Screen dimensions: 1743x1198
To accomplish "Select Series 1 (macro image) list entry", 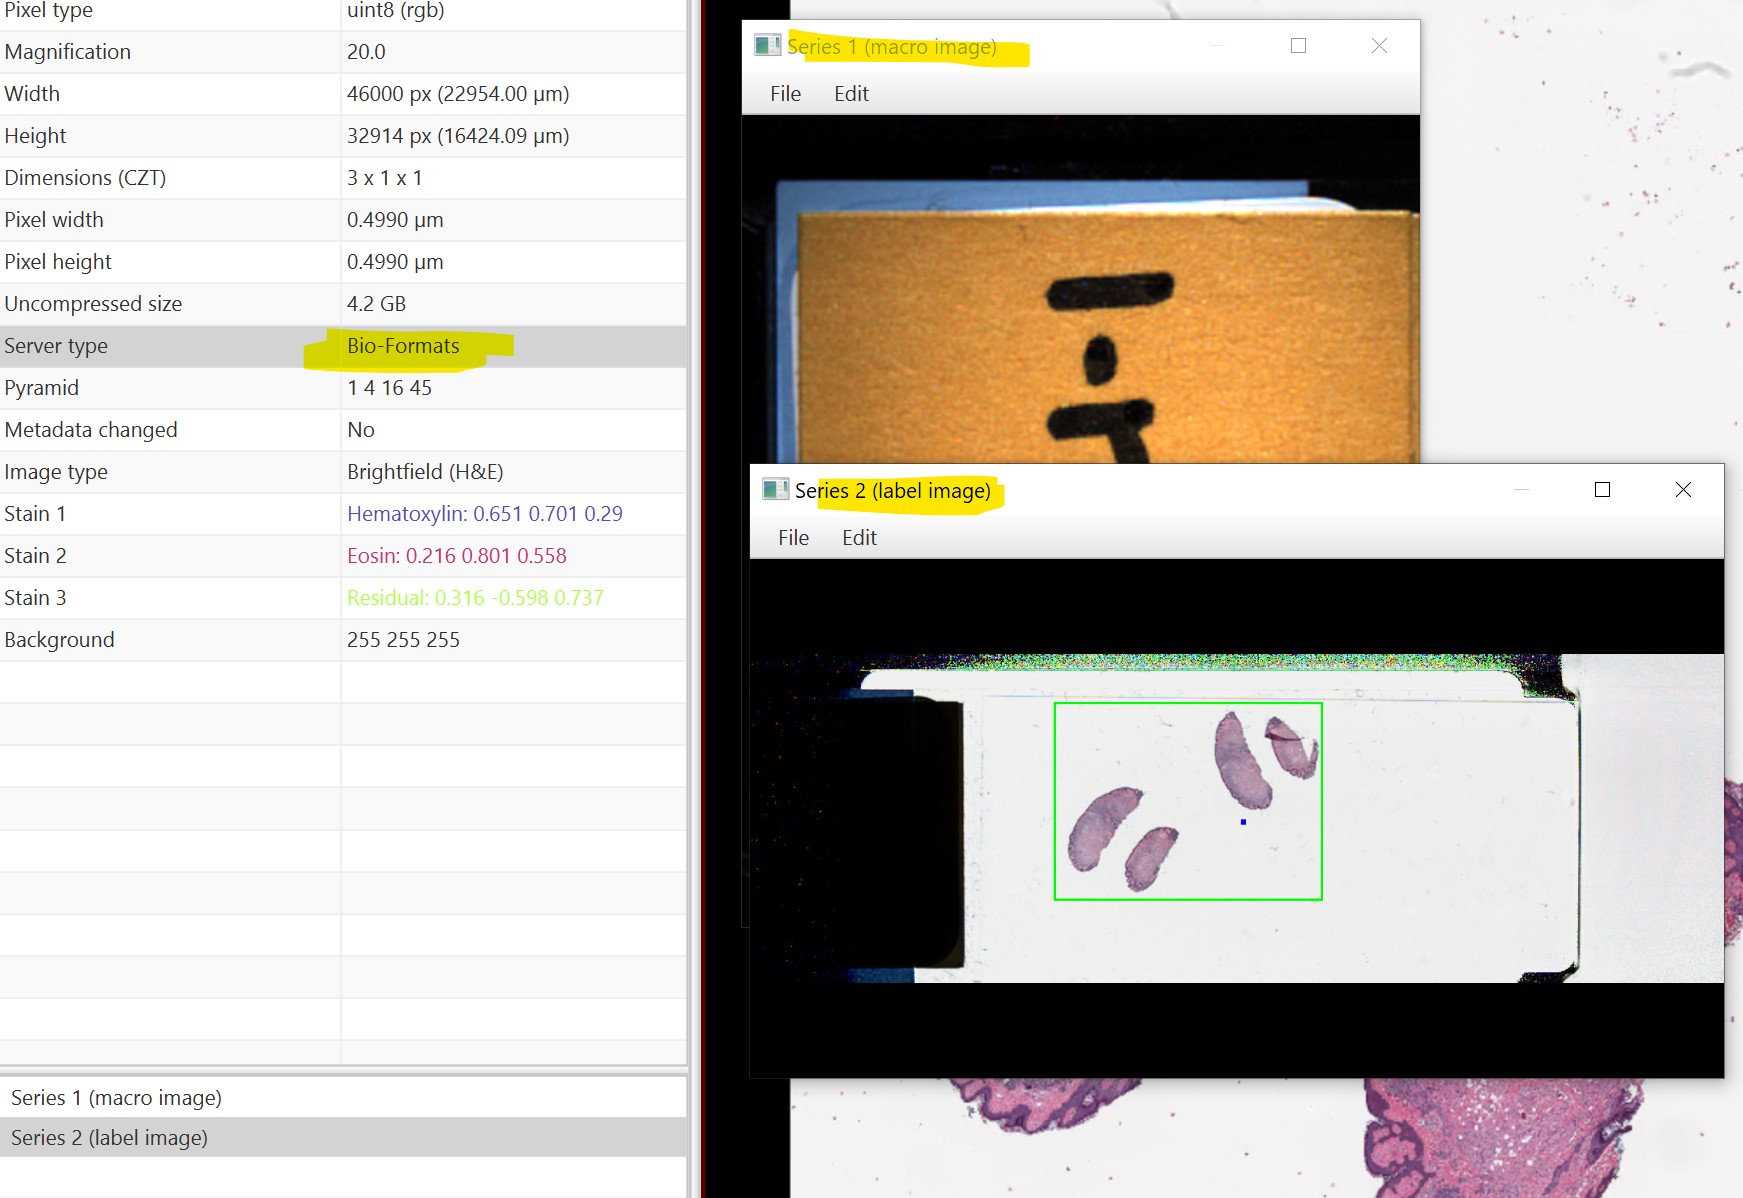I will pyautogui.click(x=343, y=1098).
